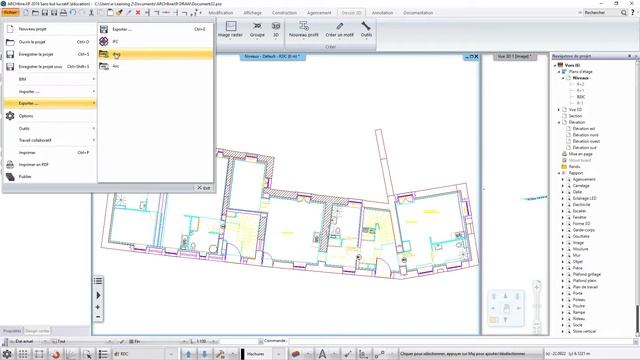
Task: Click the cut scissors icon in quick toolbar
Action: pos(91,13)
